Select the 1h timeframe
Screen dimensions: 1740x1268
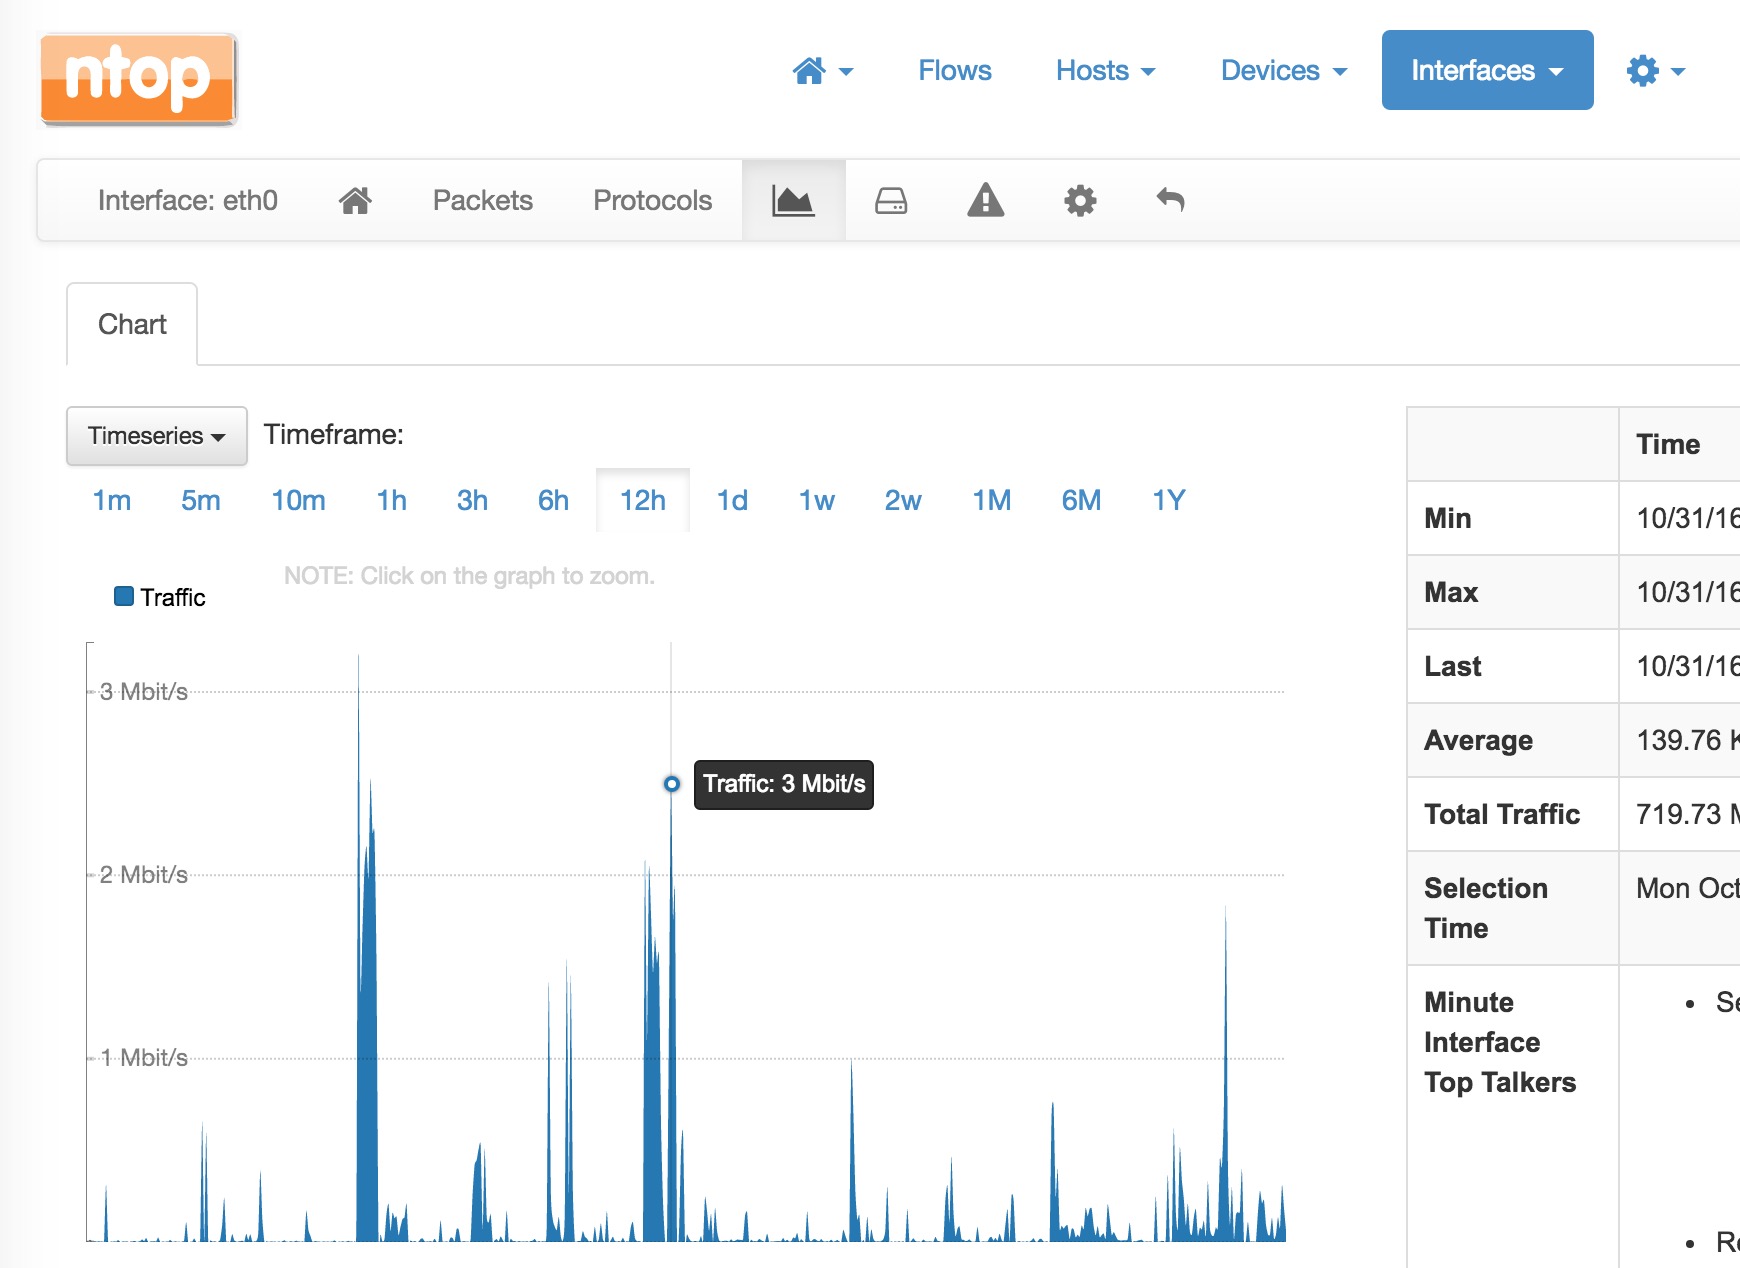click(391, 500)
